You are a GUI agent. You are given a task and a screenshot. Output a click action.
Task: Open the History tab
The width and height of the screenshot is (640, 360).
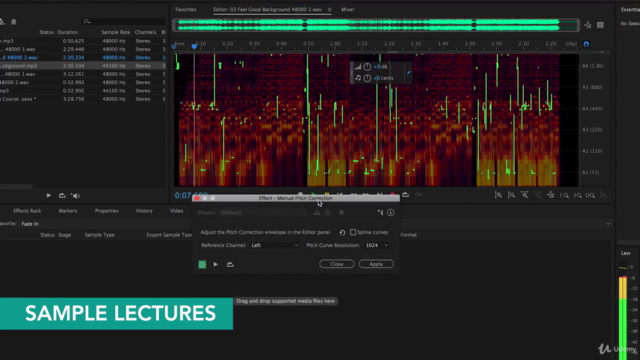click(x=144, y=211)
